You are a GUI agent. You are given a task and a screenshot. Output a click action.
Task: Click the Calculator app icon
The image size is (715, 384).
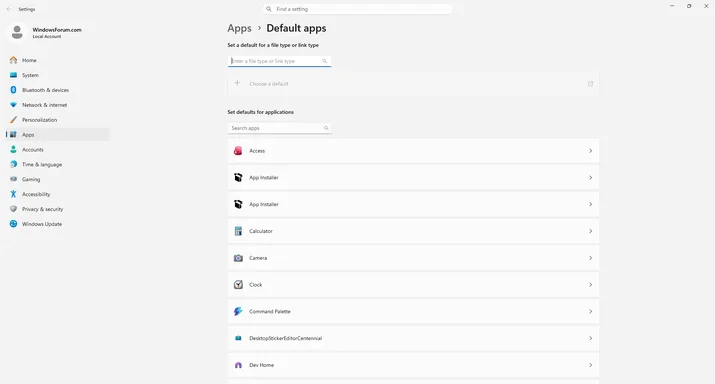point(238,231)
